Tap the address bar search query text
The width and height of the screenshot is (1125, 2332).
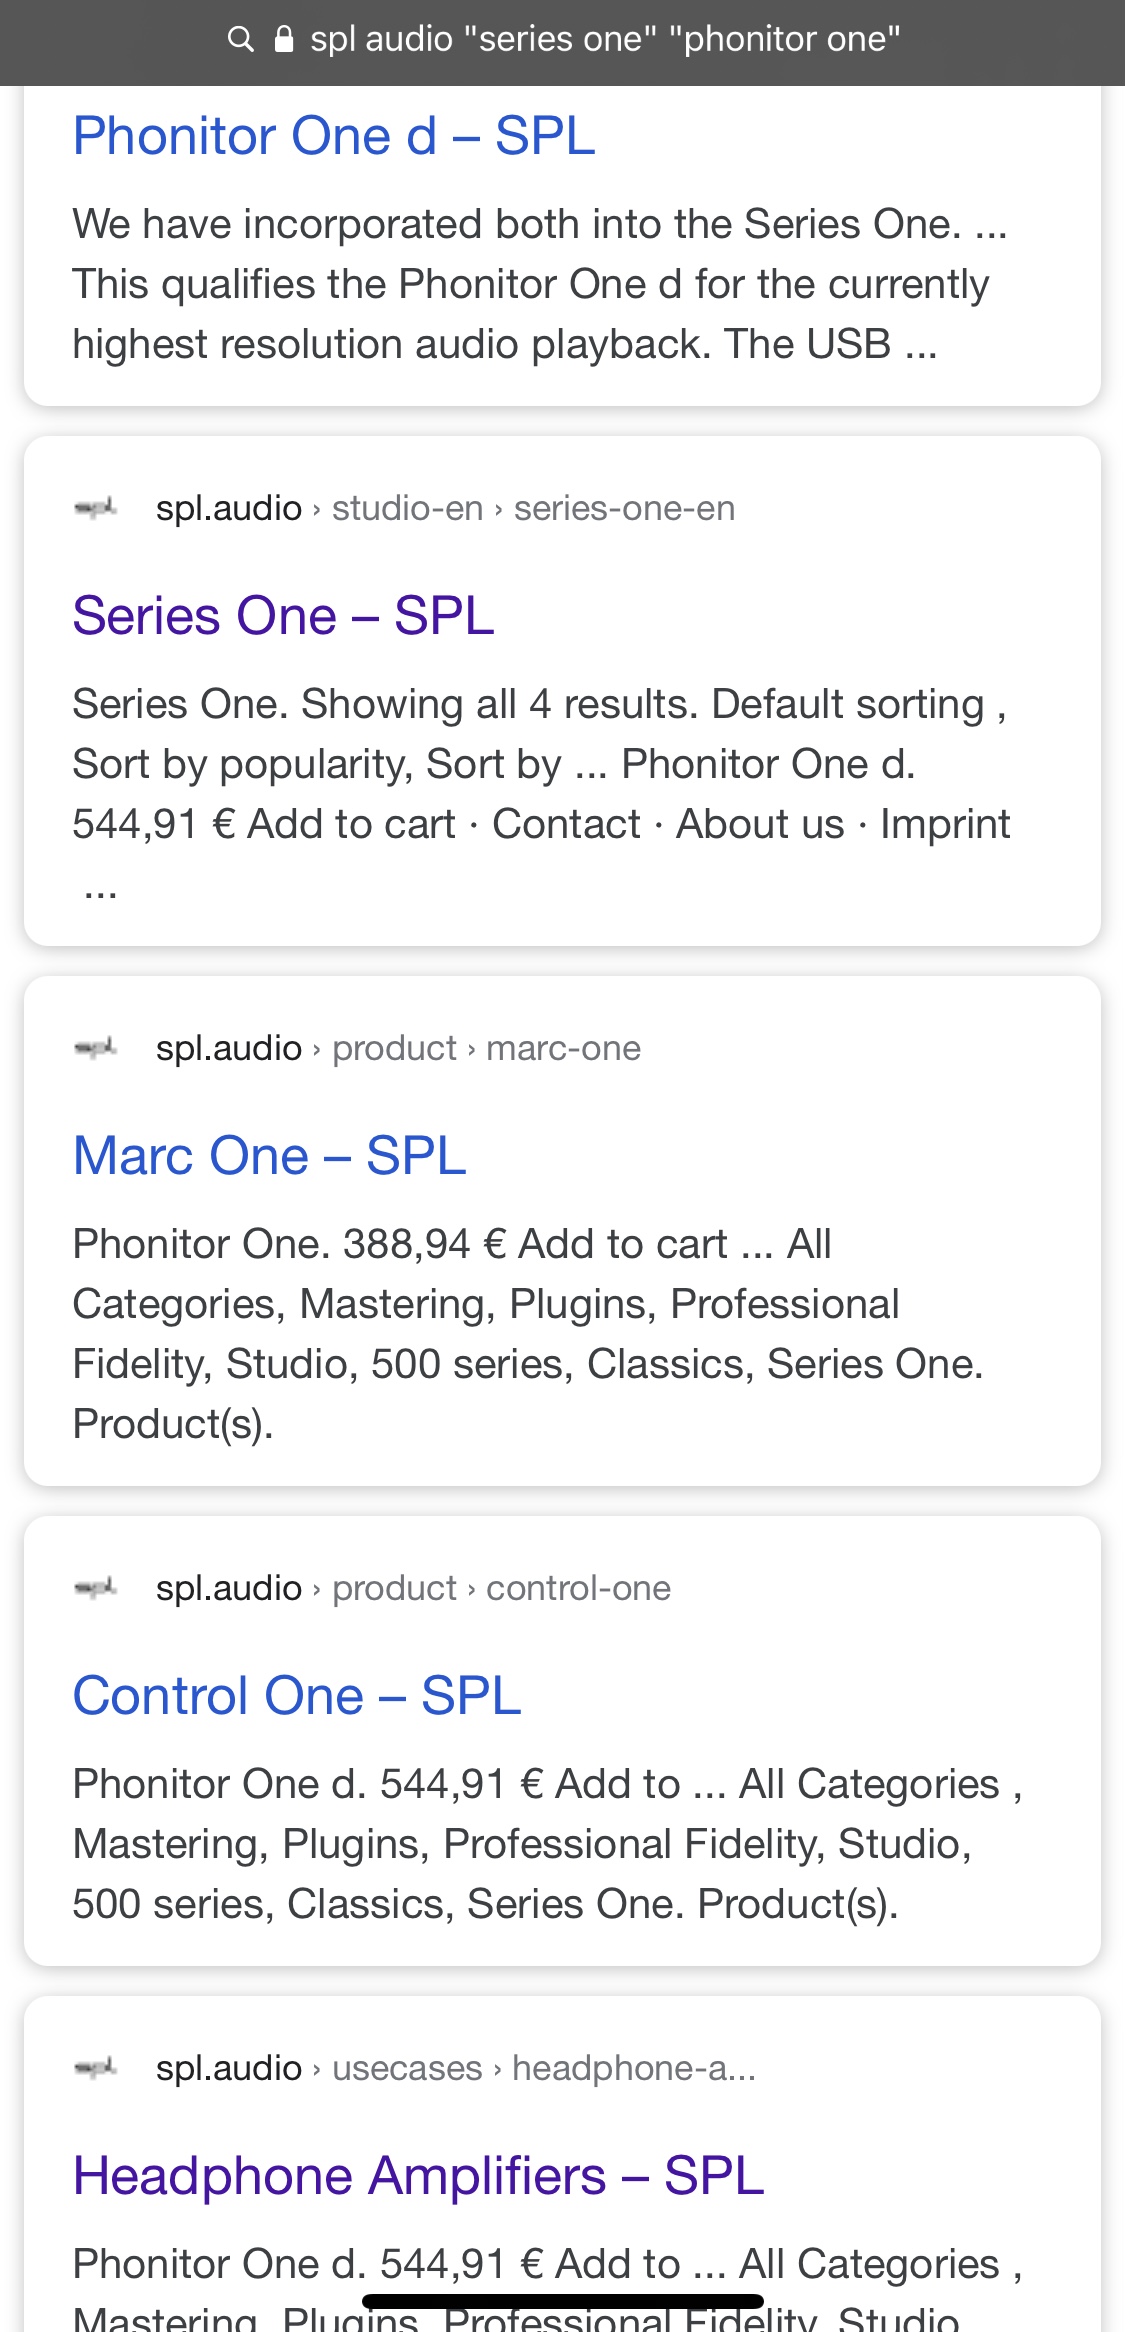point(605,39)
